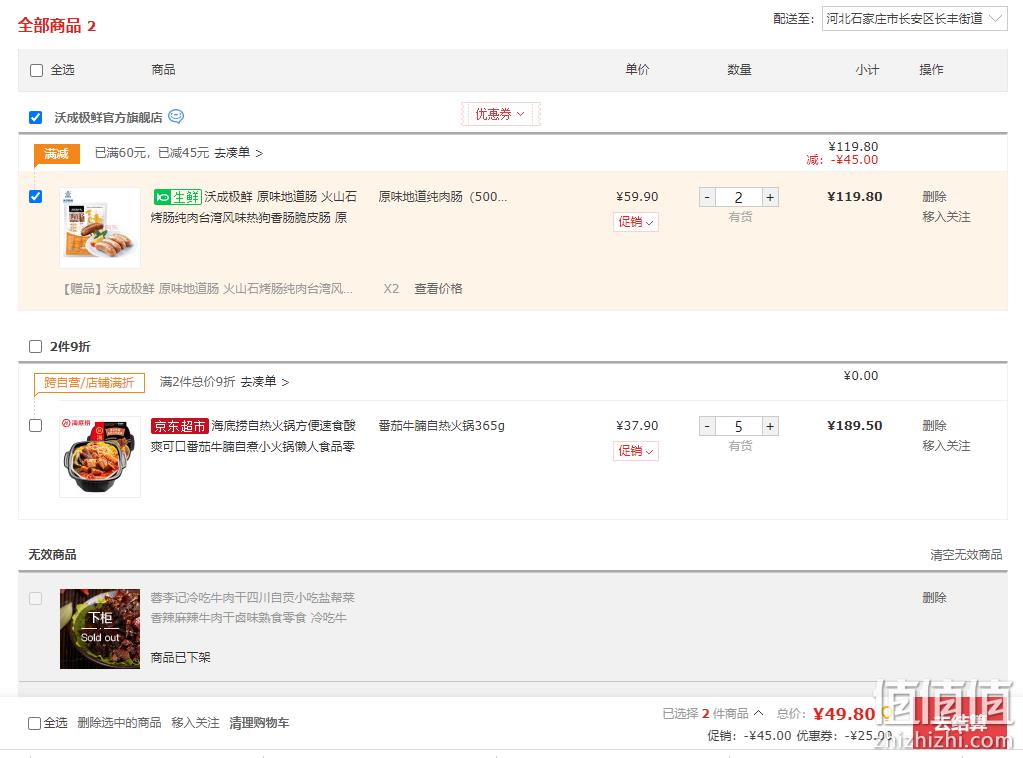Open the sausage product thumbnail
Viewport: 1023px width, 758px height.
[x=100, y=228]
